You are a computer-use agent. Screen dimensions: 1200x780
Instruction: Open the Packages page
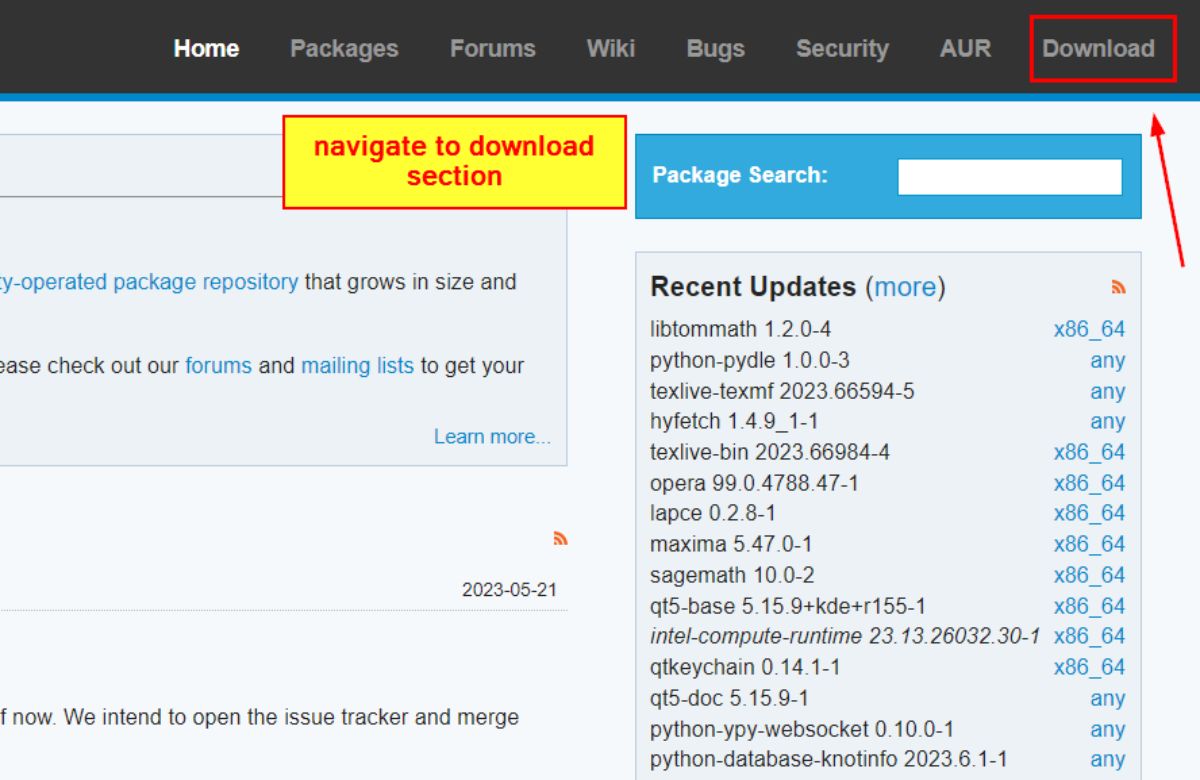tap(344, 47)
